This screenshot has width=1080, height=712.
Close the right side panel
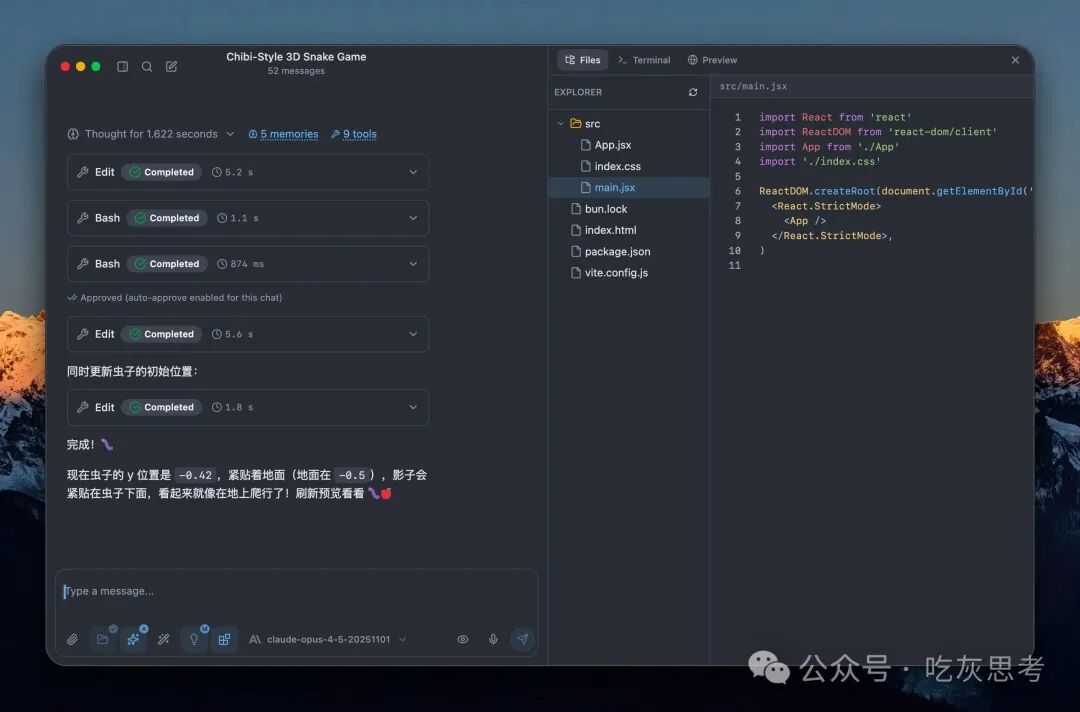point(1015,61)
